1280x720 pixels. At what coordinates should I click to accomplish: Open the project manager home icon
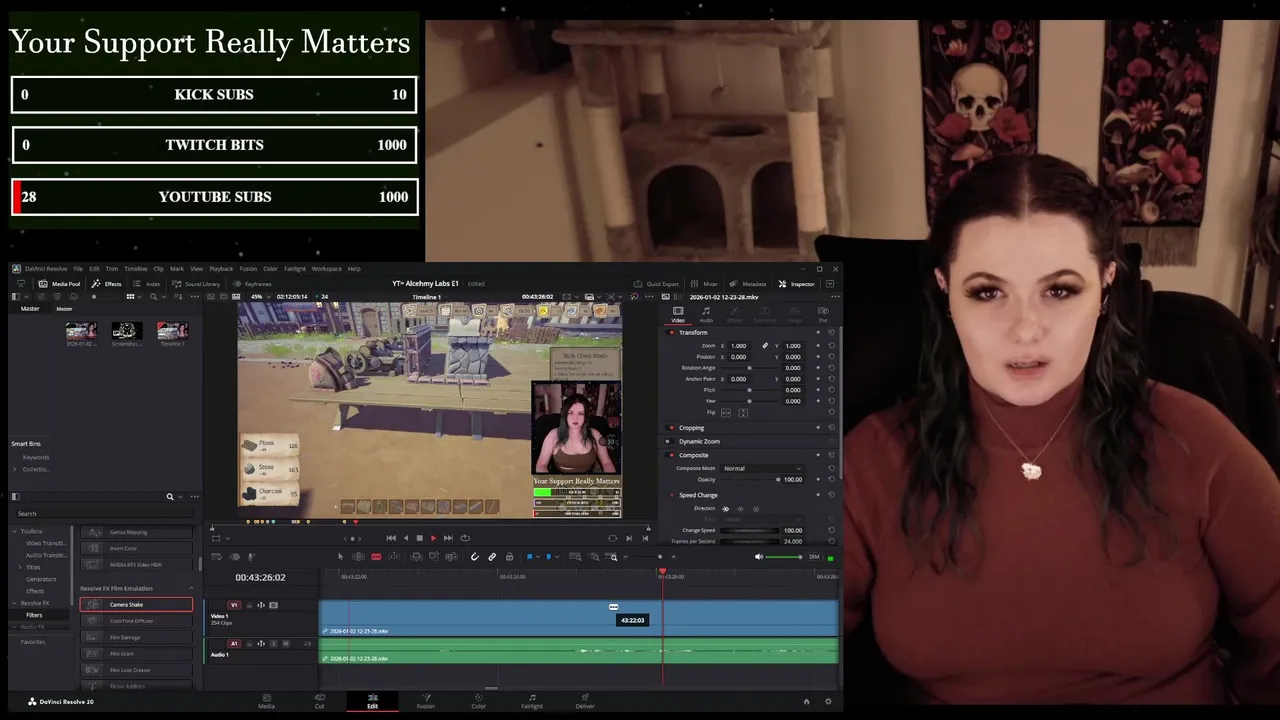pyautogui.click(x=806, y=701)
